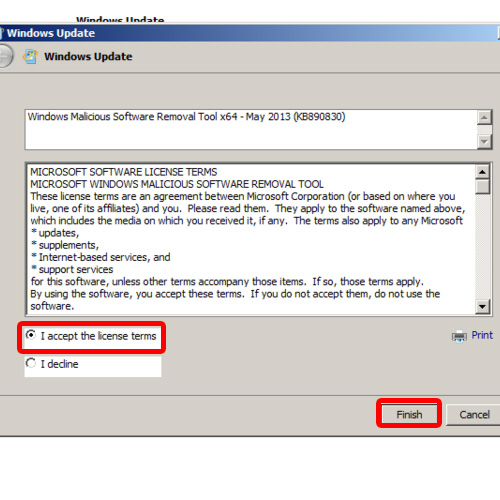Click the Windows Update title bar
Screen dimensions: 500x500
click(250, 33)
